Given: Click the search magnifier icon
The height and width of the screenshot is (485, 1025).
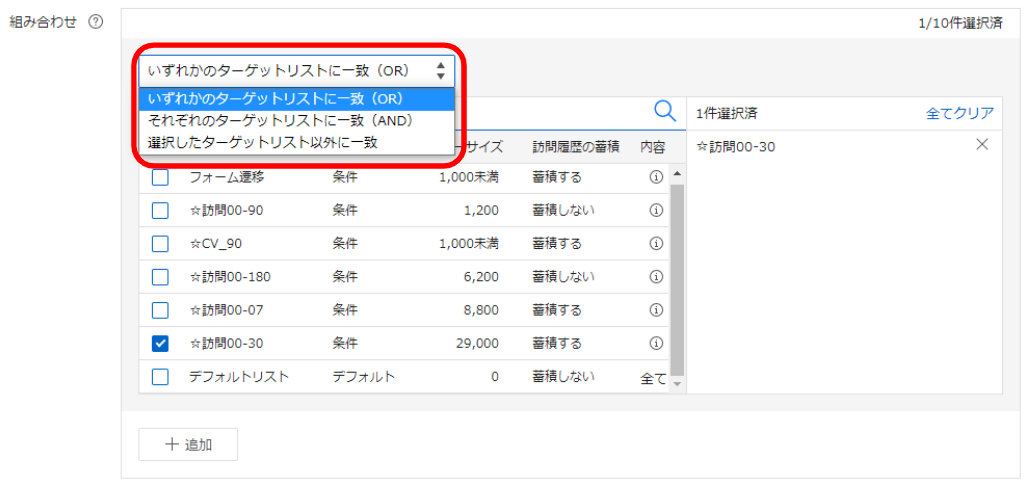Looking at the screenshot, I should point(664,111).
